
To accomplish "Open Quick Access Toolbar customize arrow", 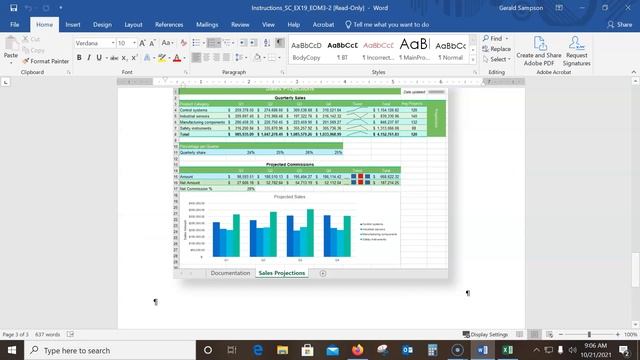I will coord(60,8).
